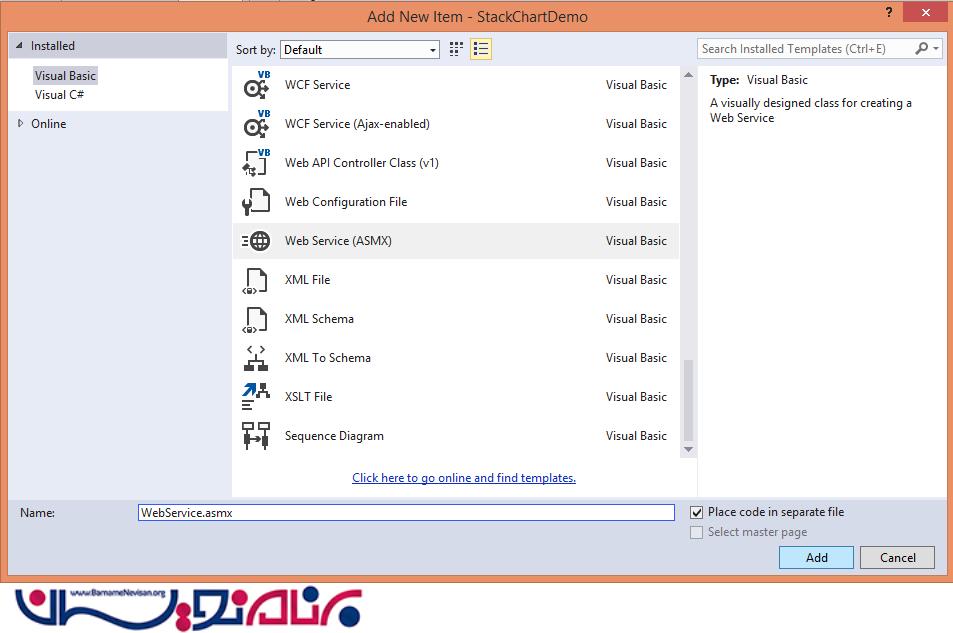The height and width of the screenshot is (633, 953).
Task: Open the help question mark button
Action: coord(889,12)
